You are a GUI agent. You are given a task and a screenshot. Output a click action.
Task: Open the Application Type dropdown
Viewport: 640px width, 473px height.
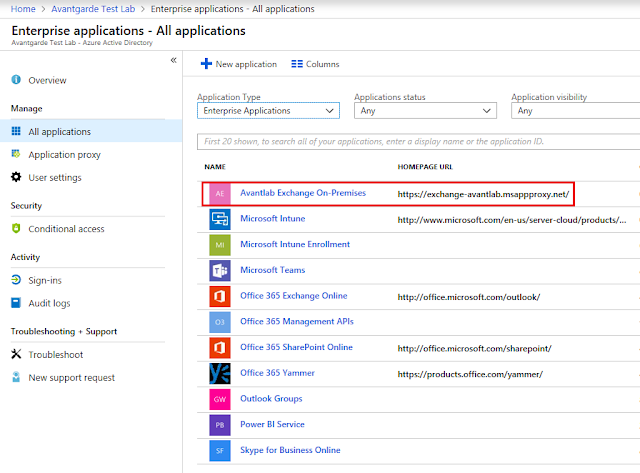point(267,111)
